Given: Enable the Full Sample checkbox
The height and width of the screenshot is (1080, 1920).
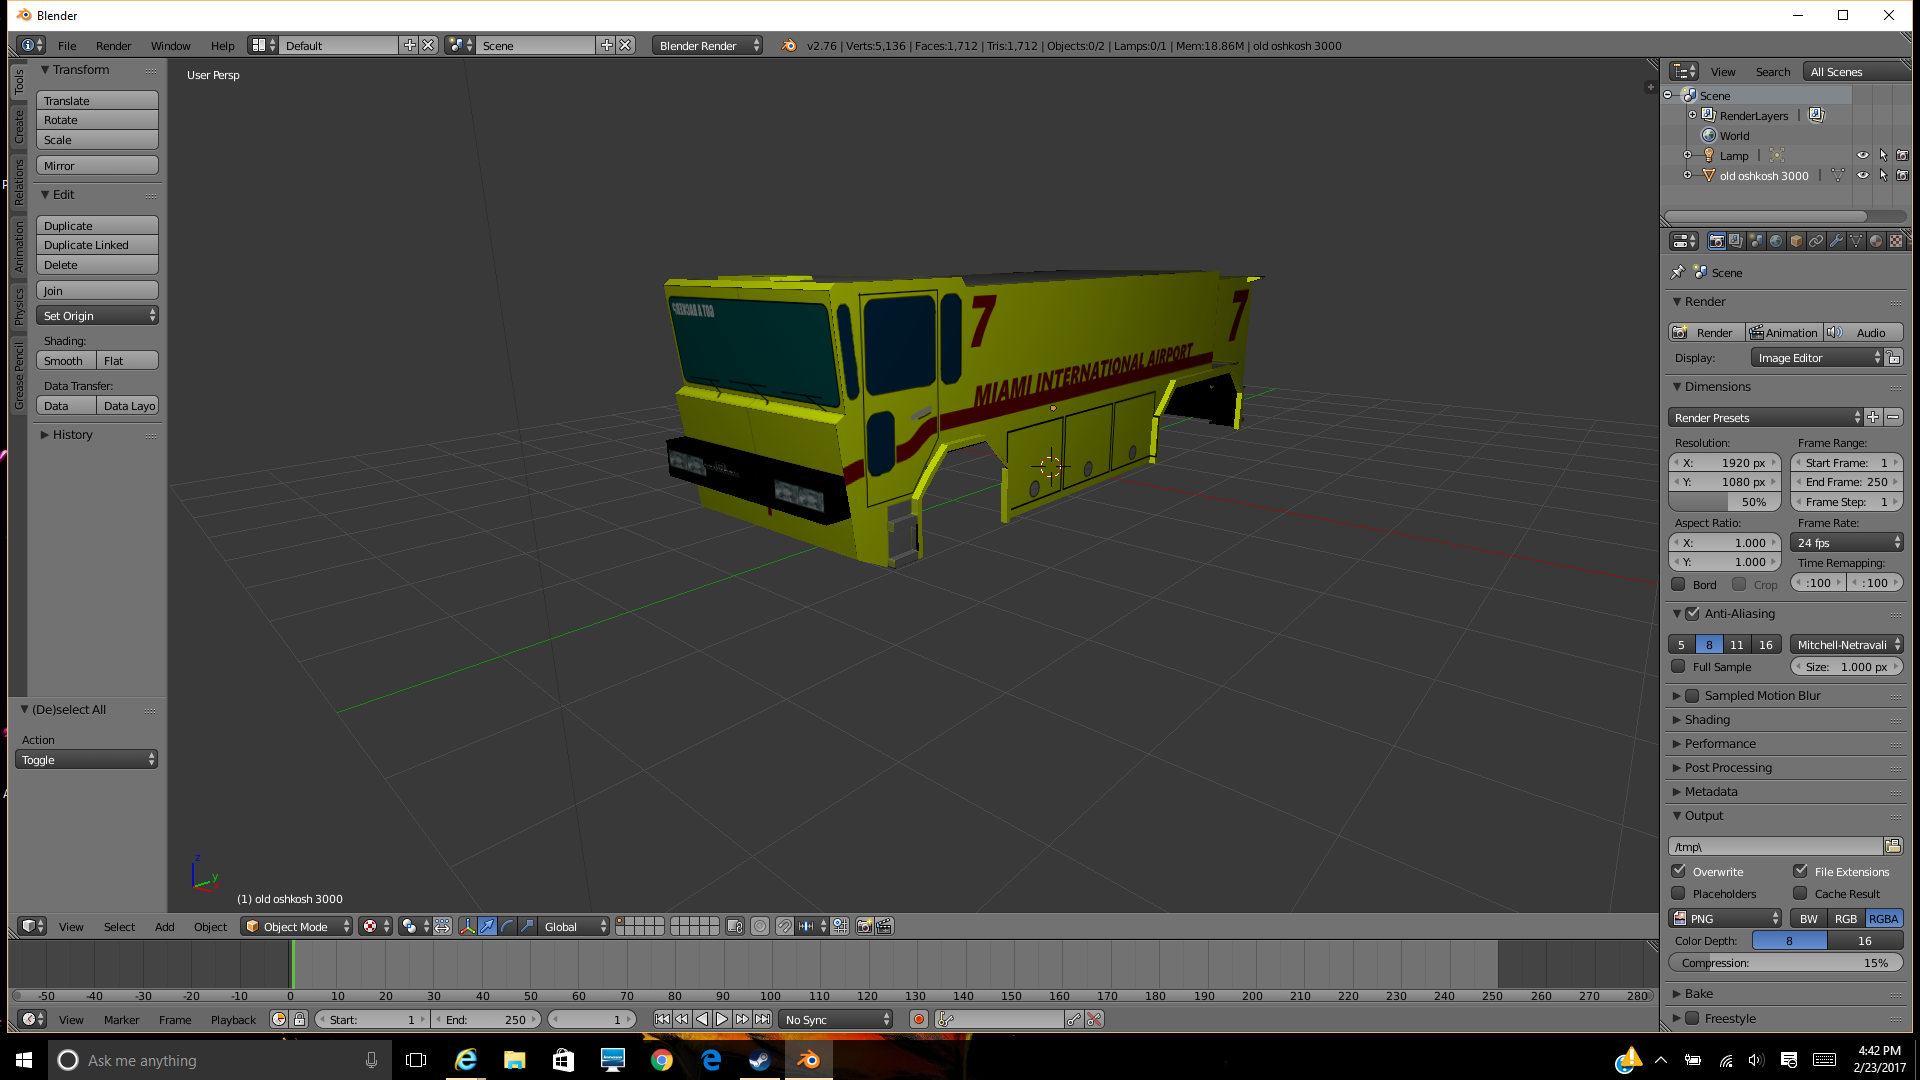Looking at the screenshot, I should (x=1679, y=666).
